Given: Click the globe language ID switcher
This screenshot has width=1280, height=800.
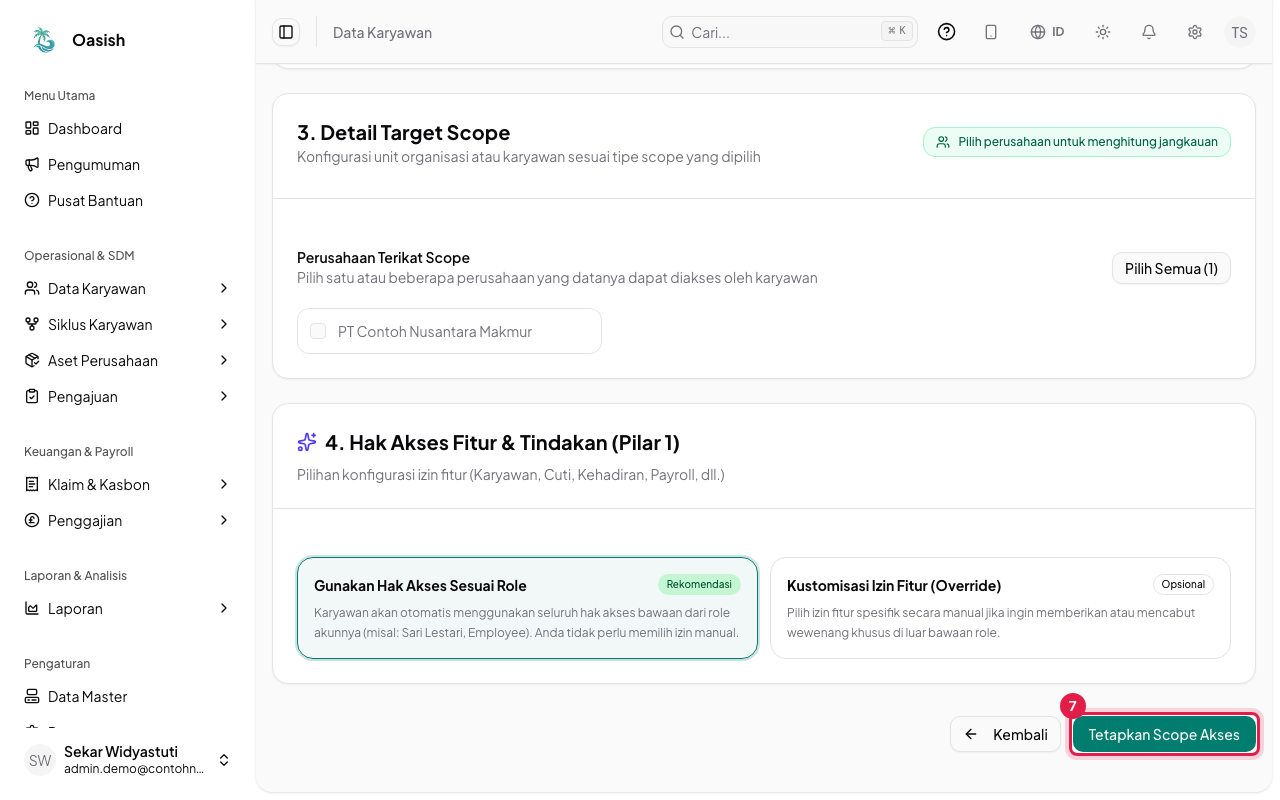Looking at the screenshot, I should [1047, 32].
